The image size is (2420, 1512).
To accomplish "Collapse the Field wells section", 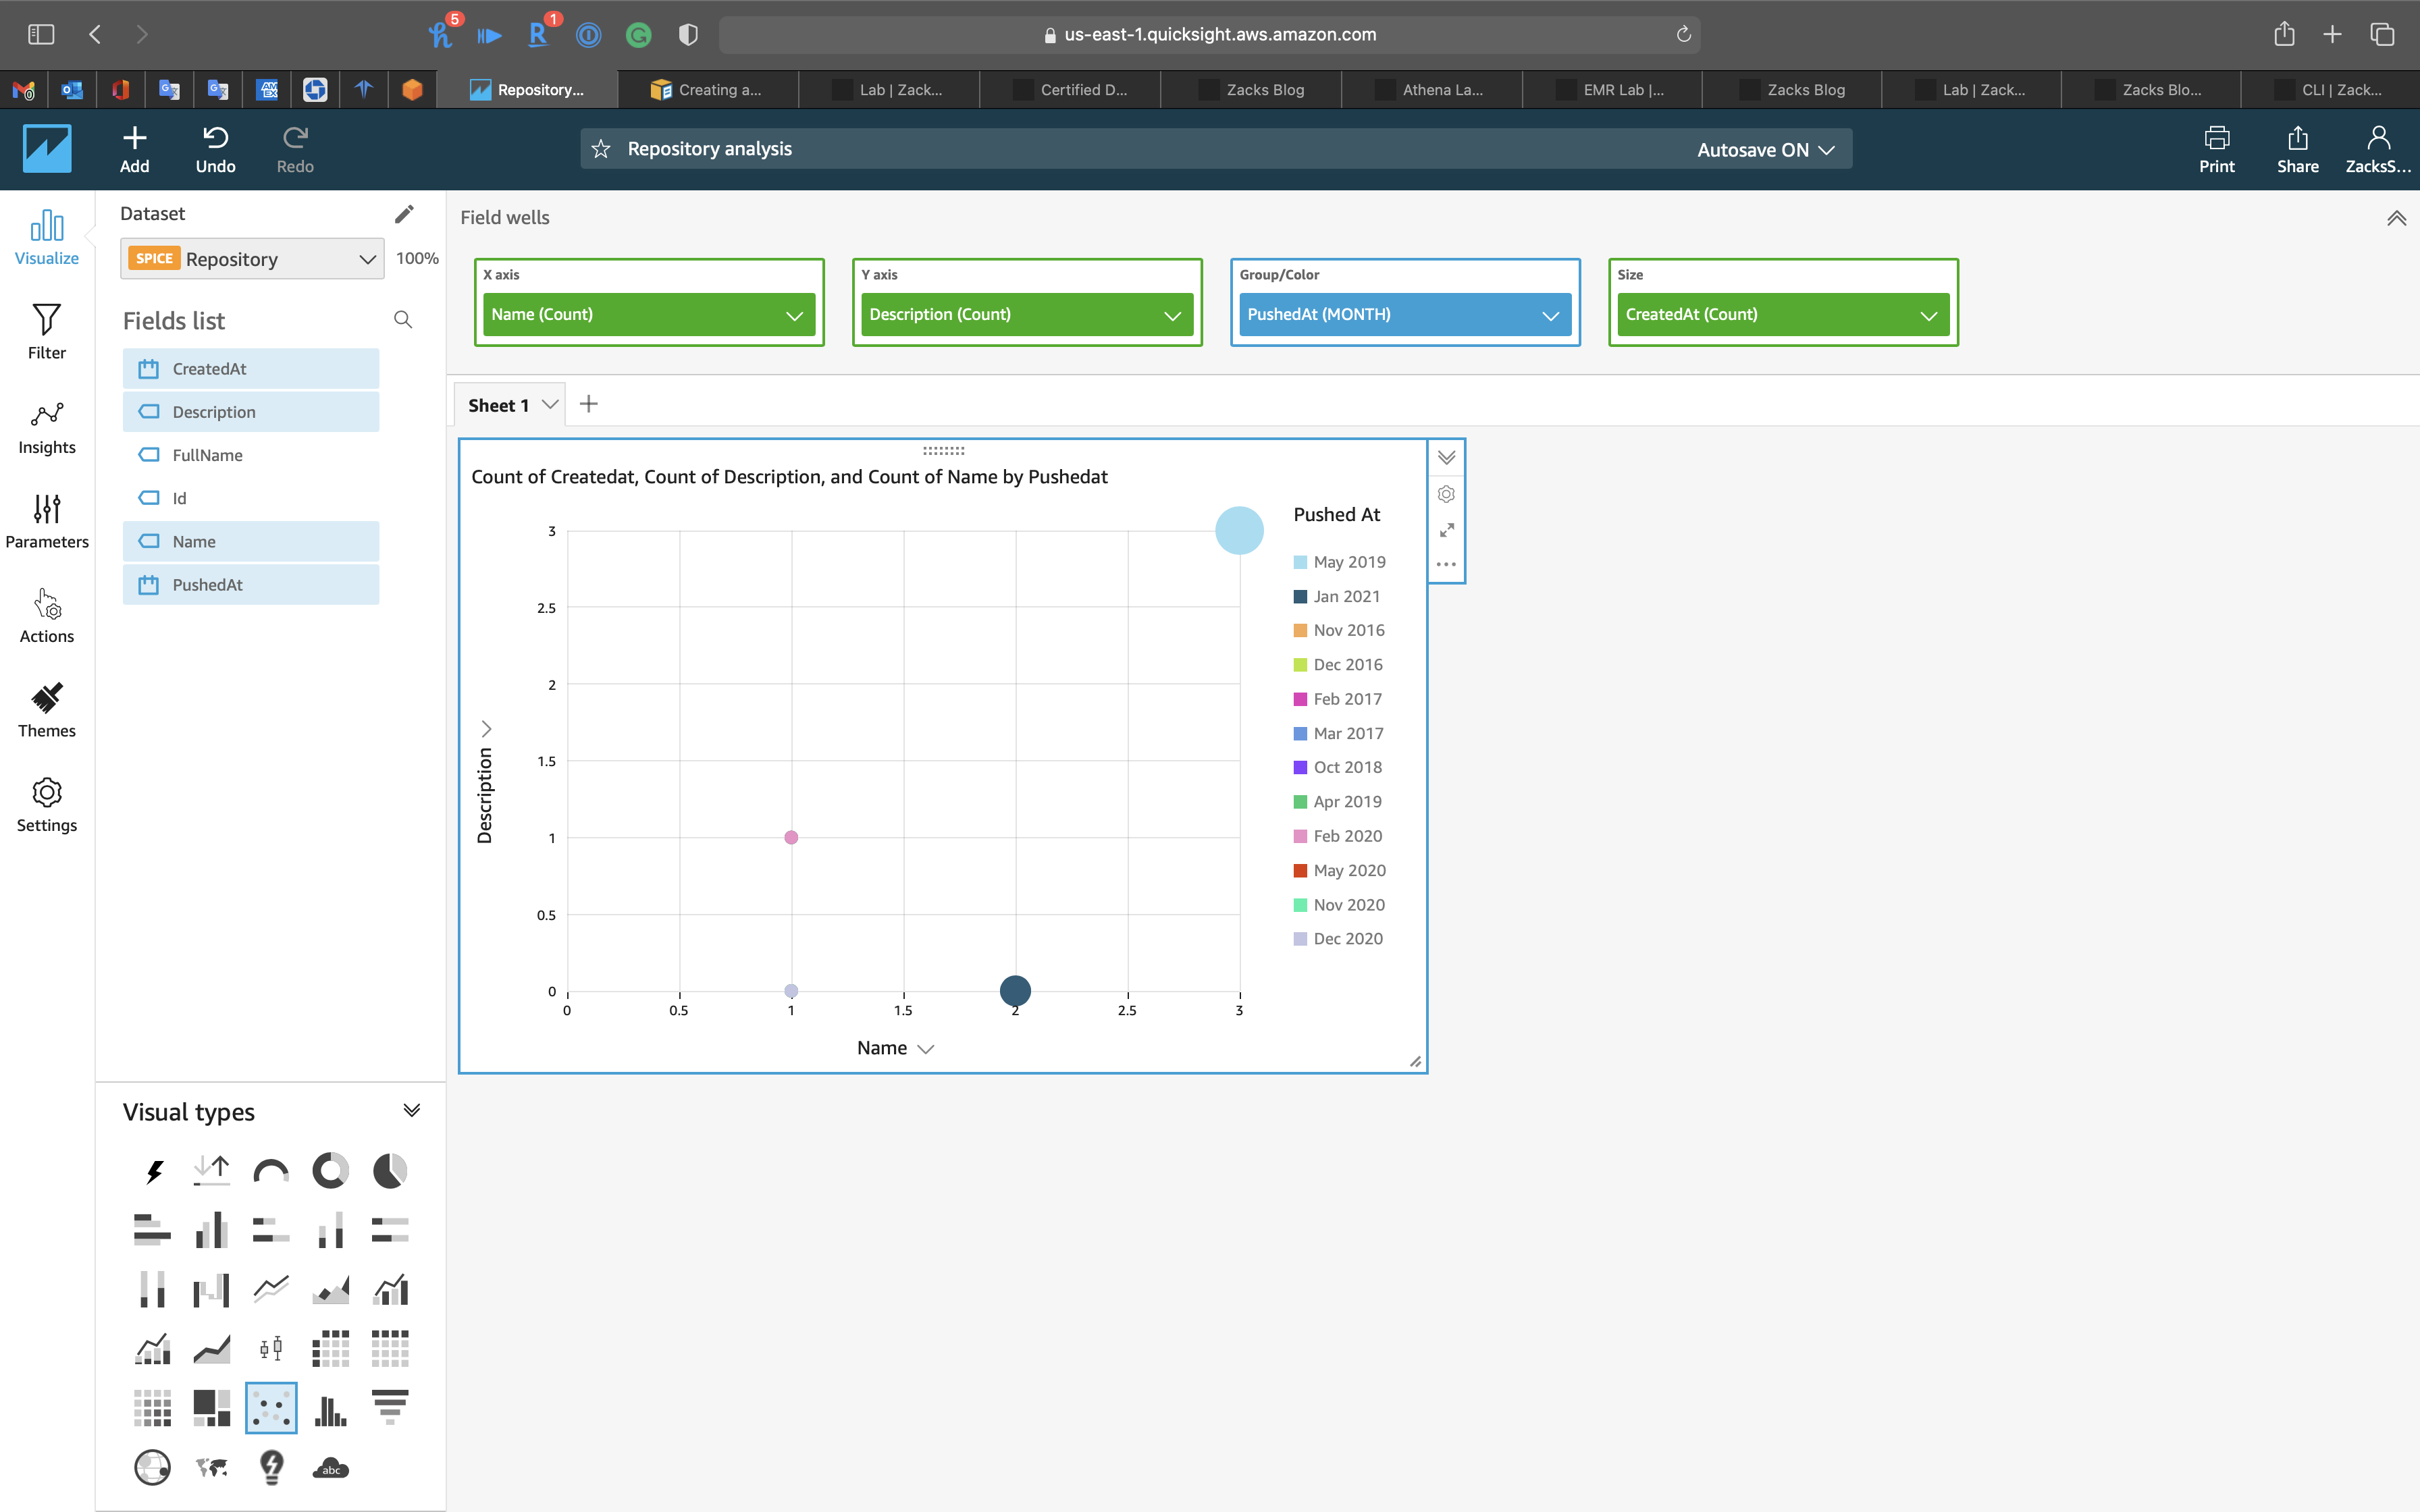I will [x=2396, y=218].
